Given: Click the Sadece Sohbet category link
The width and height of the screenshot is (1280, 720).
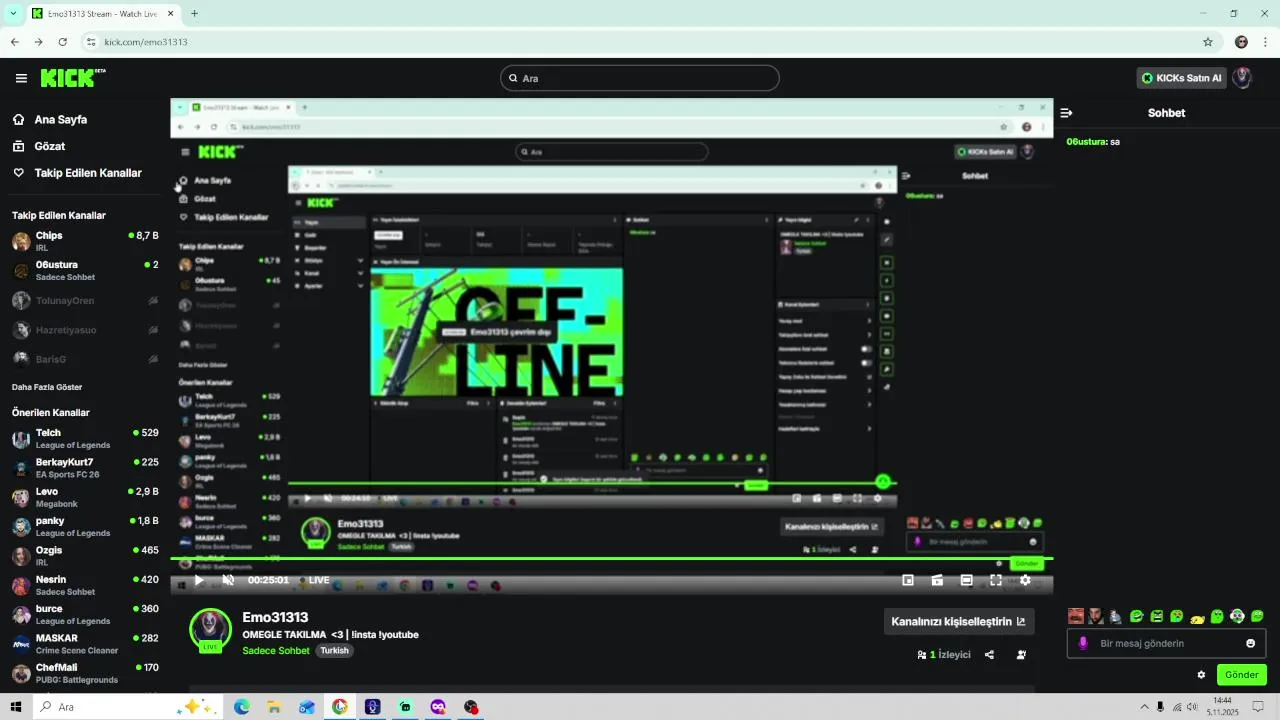Looking at the screenshot, I should pyautogui.click(x=276, y=650).
